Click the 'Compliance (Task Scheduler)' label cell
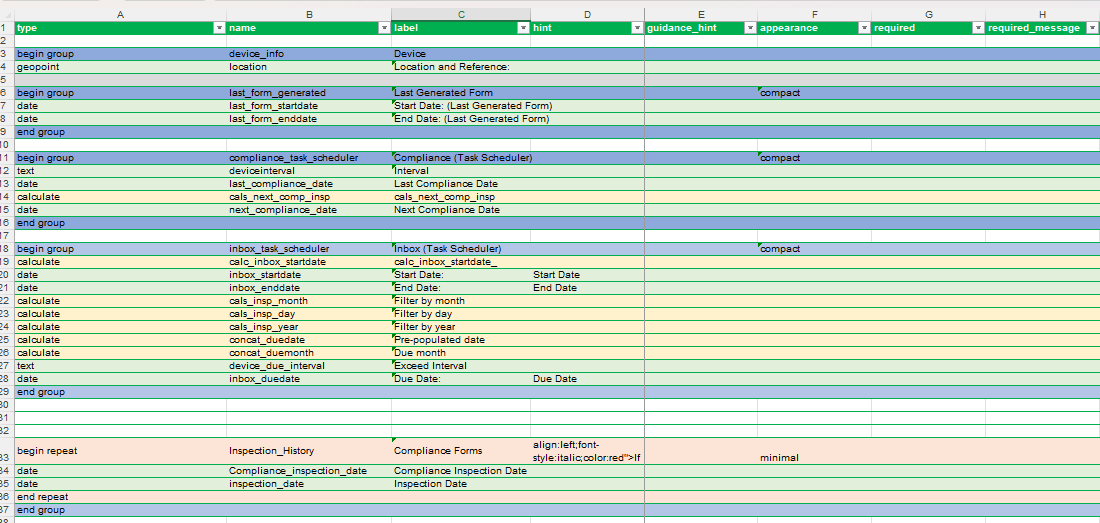Screen dimensions: 1100x523 (x=461, y=158)
